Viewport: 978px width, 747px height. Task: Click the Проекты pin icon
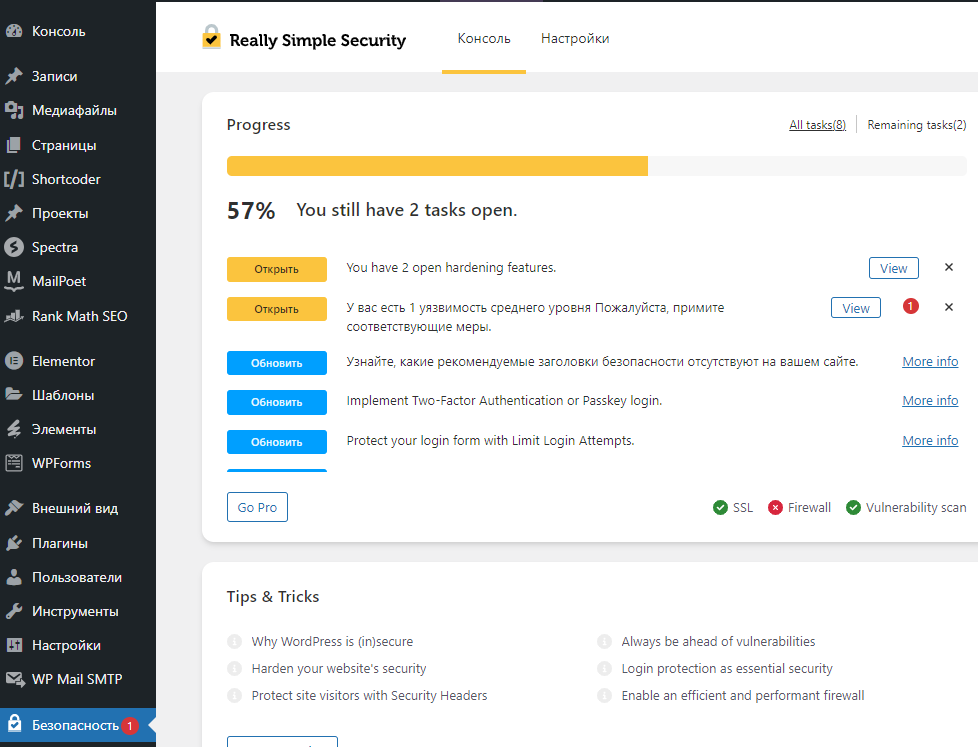(14, 213)
